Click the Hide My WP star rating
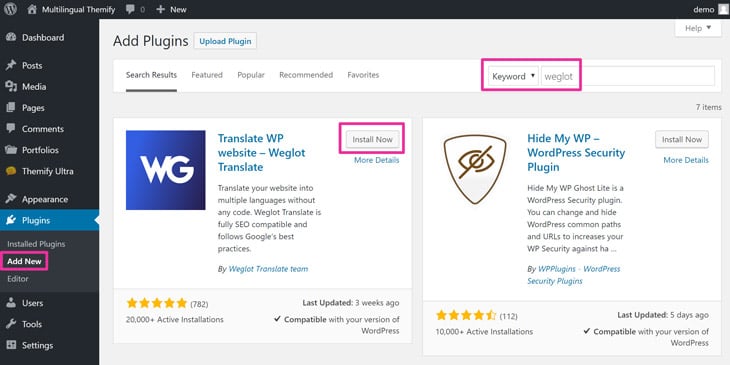730x365 pixels. tap(466, 316)
